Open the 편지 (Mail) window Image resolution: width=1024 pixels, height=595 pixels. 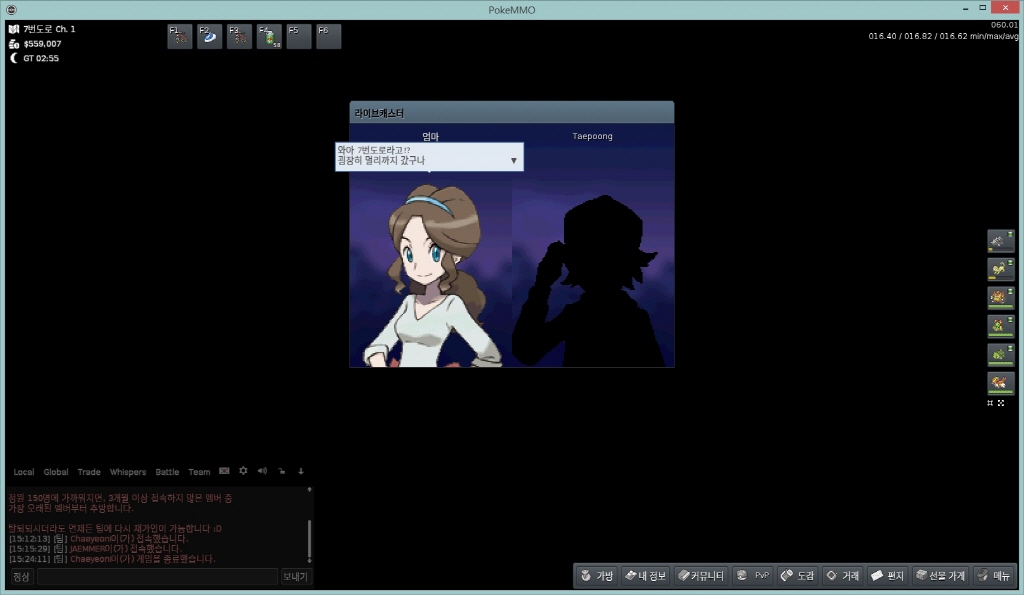point(886,576)
